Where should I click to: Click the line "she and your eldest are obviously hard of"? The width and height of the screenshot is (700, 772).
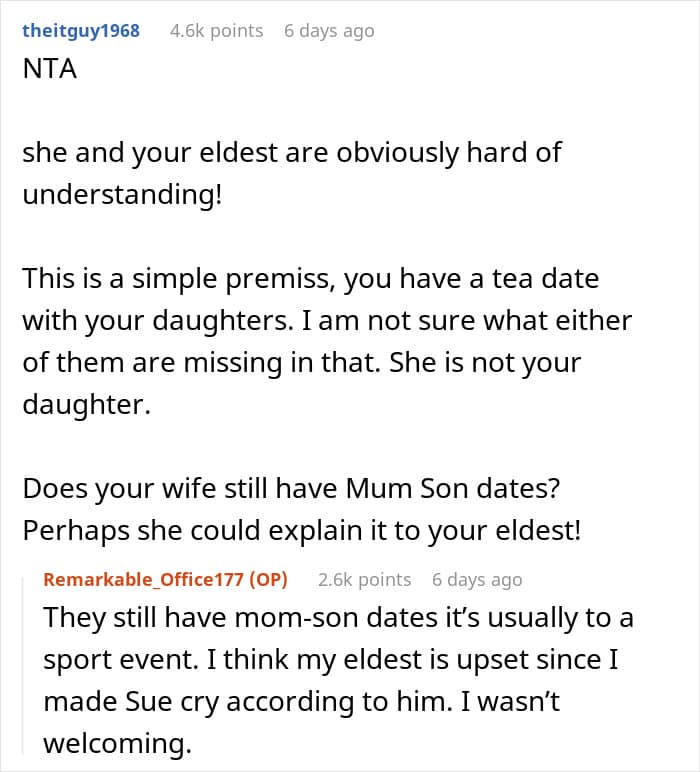pos(291,153)
